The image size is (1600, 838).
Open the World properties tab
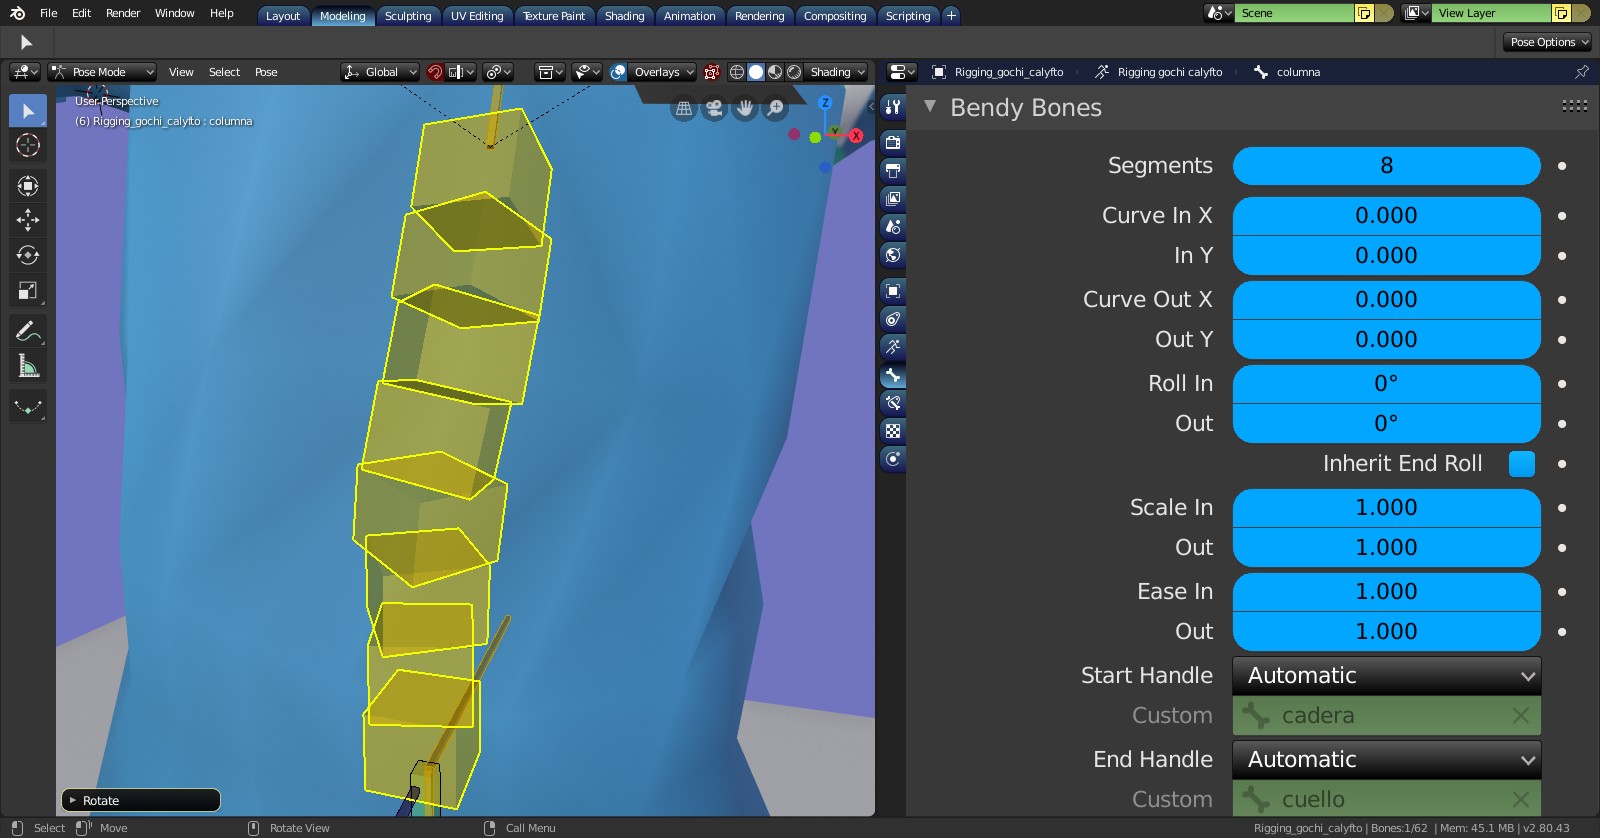[x=893, y=254]
